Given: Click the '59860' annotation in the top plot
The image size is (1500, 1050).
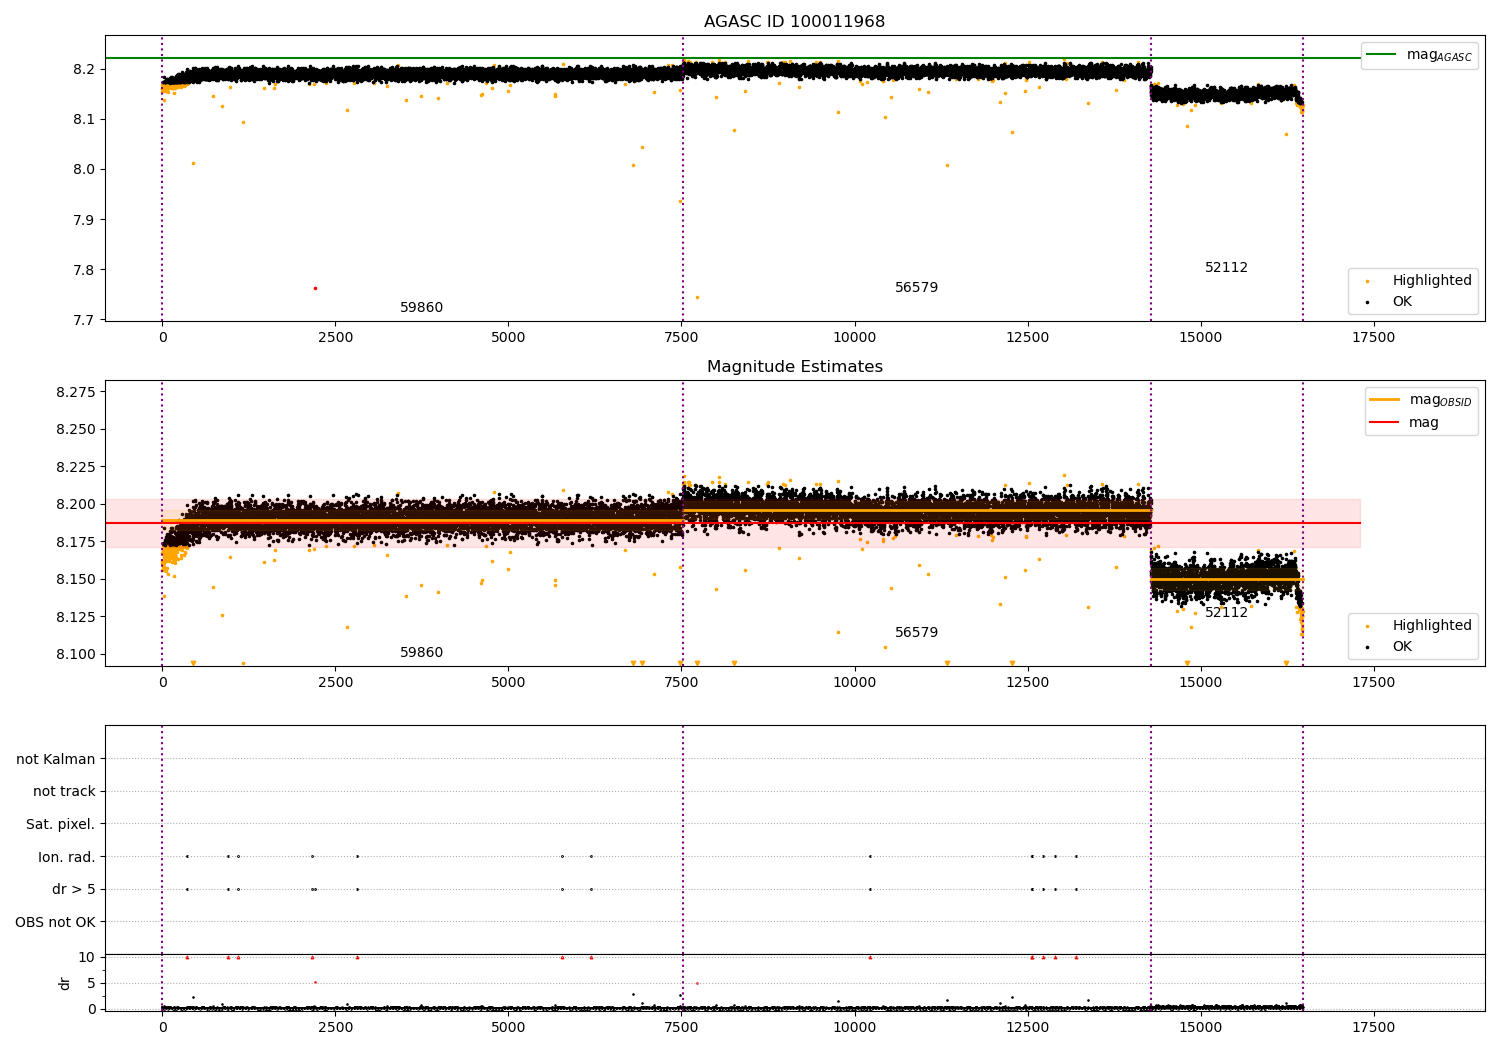Looking at the screenshot, I should click(421, 308).
